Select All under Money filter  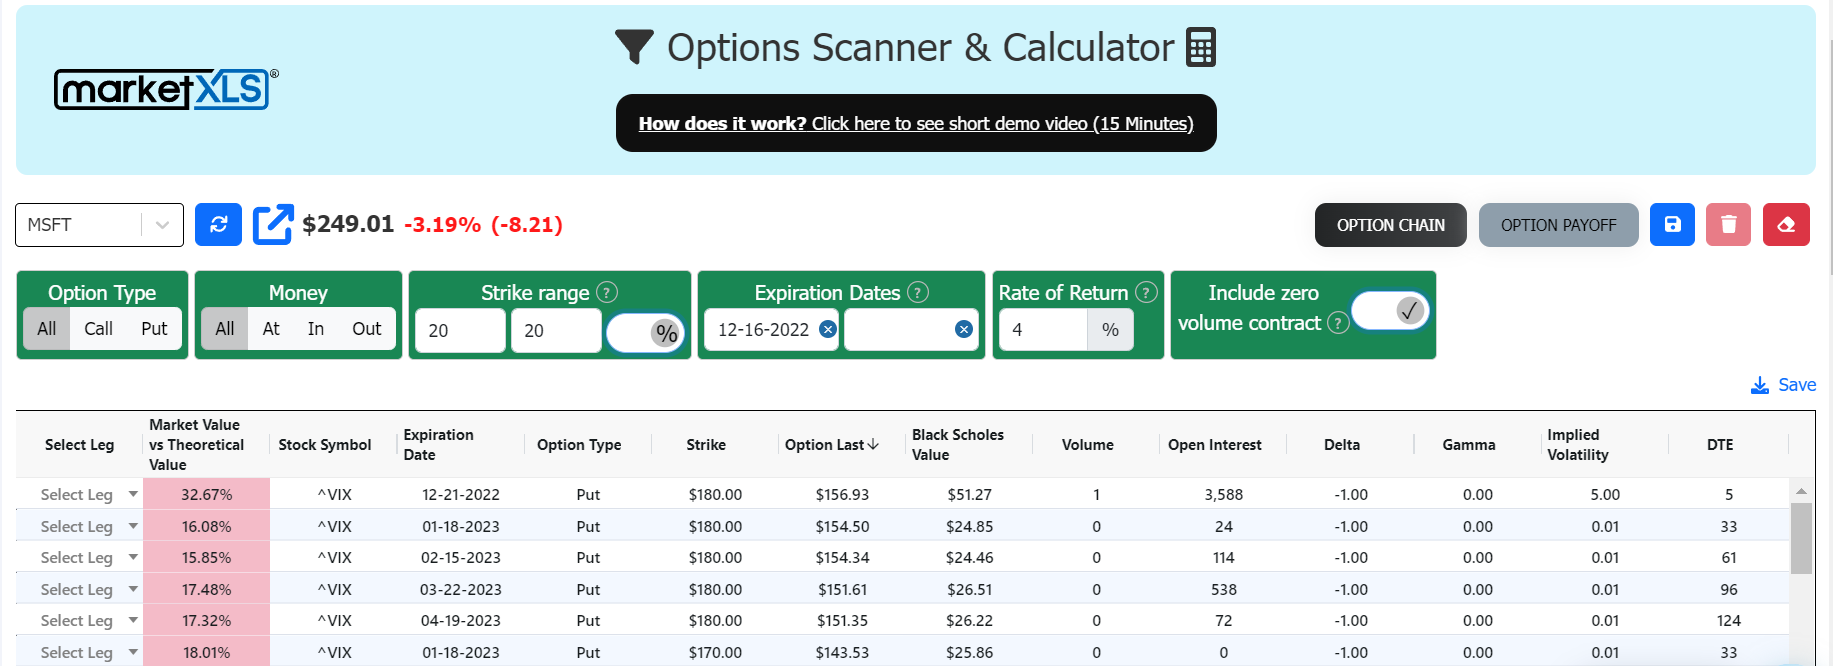[225, 328]
